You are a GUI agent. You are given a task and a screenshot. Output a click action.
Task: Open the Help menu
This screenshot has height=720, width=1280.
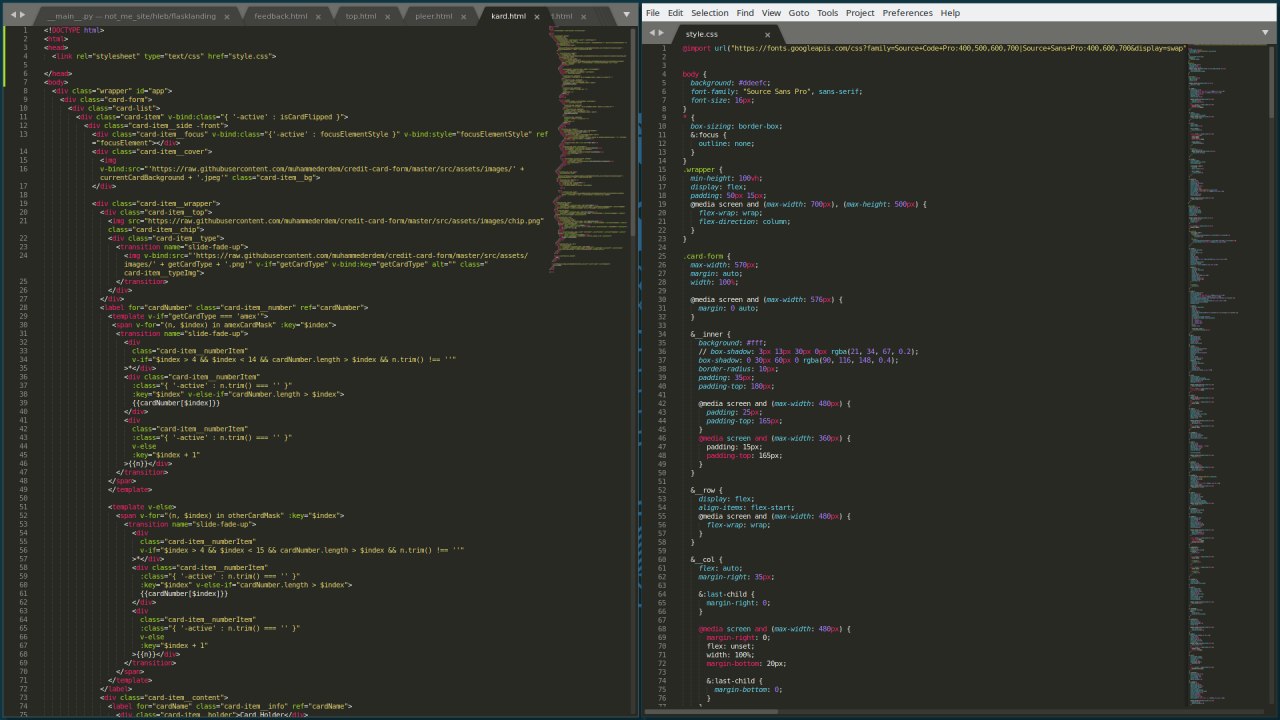tap(950, 13)
